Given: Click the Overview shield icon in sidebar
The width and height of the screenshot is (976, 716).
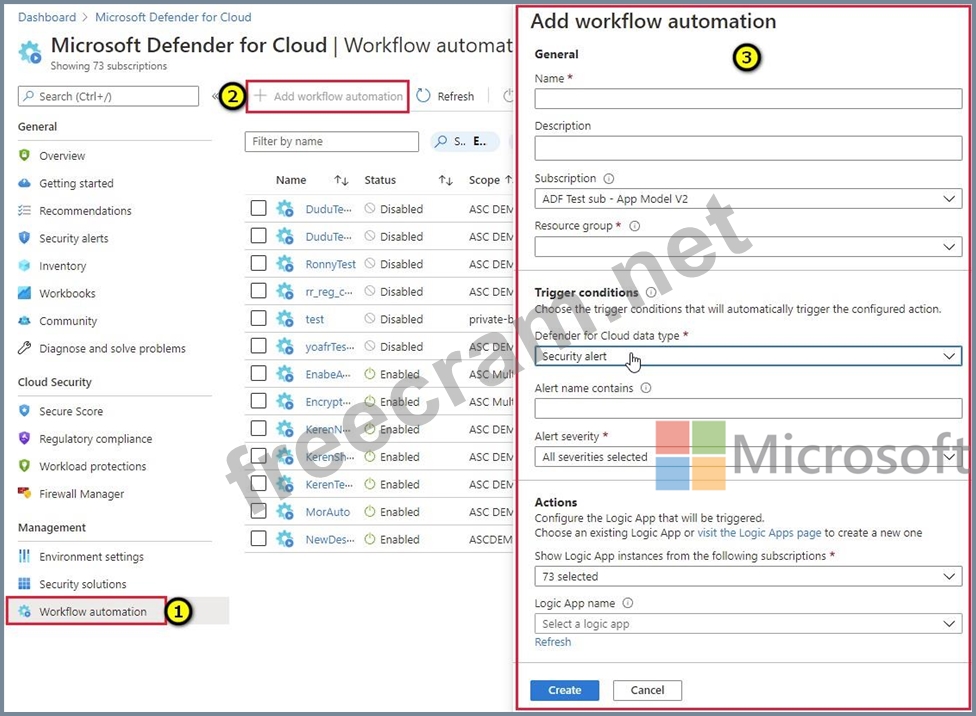Looking at the screenshot, I should click(x=24, y=155).
